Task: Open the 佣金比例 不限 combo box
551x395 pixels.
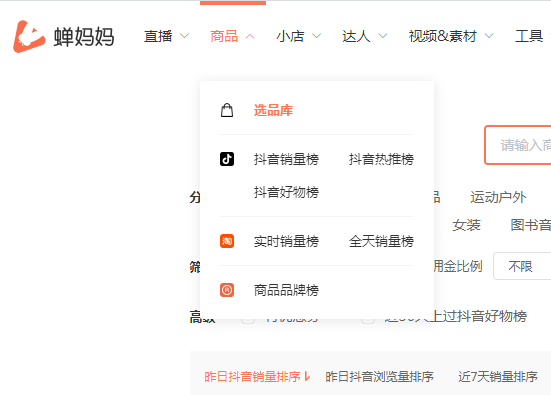Action: coord(522,266)
